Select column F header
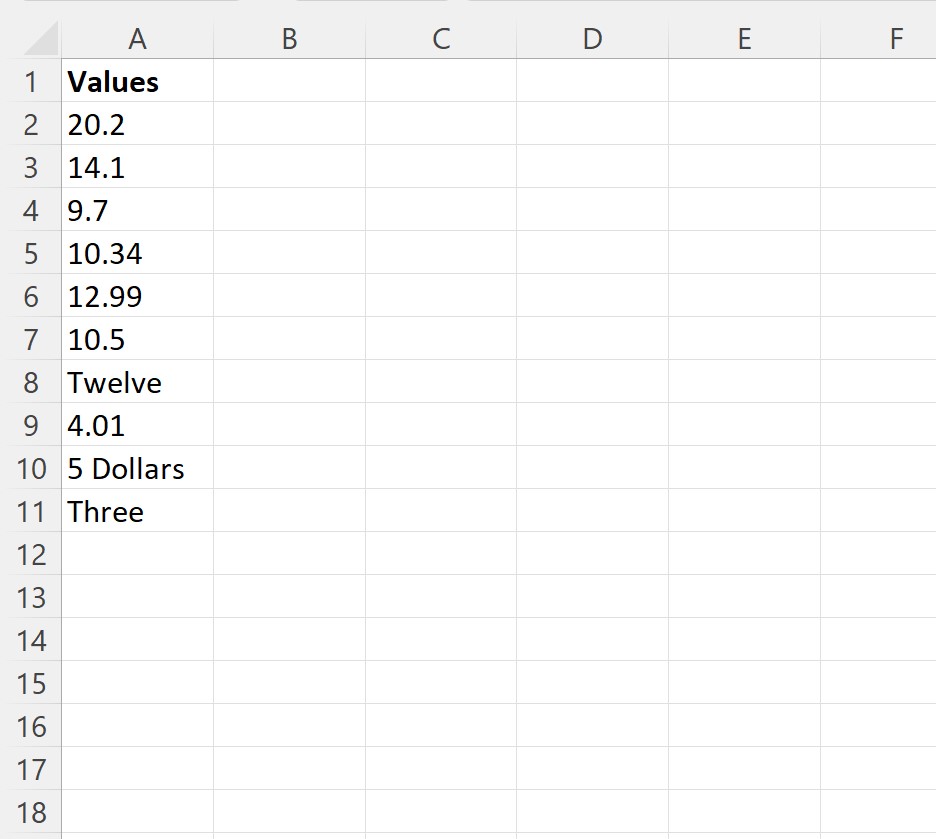Screen dimensions: 936x839 click(x=879, y=39)
